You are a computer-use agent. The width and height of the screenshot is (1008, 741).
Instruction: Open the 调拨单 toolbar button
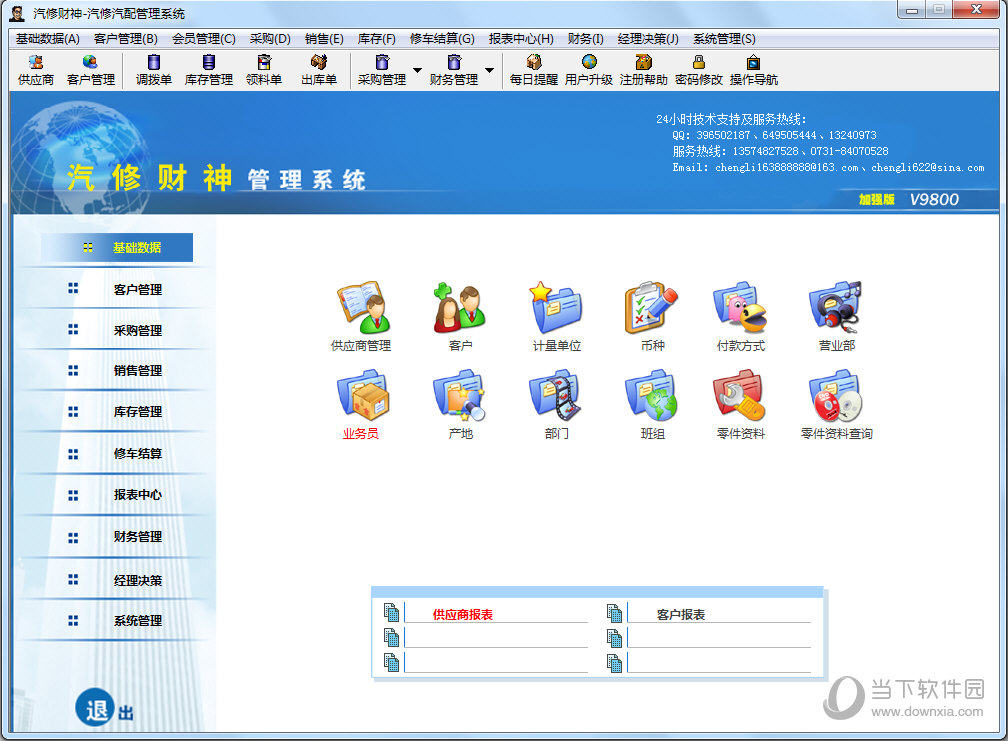pos(154,70)
